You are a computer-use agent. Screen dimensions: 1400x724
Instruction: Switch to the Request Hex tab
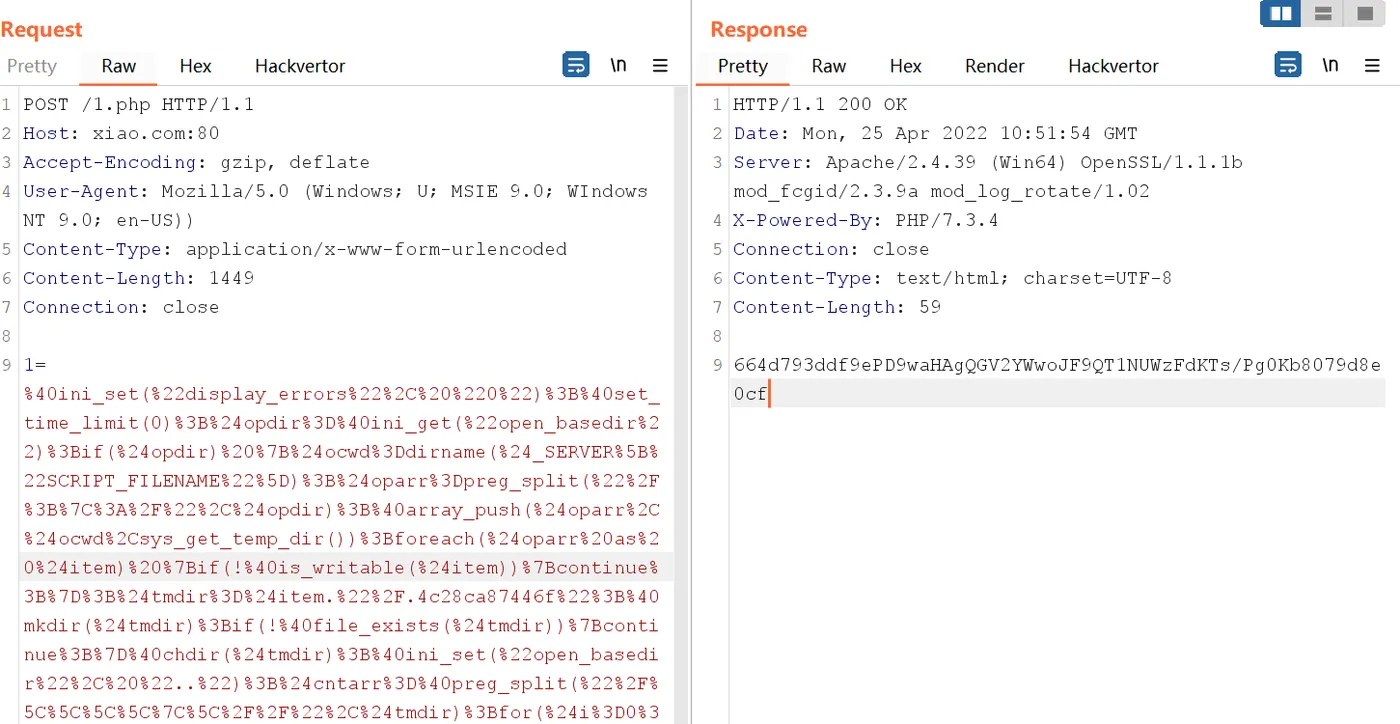click(x=195, y=66)
